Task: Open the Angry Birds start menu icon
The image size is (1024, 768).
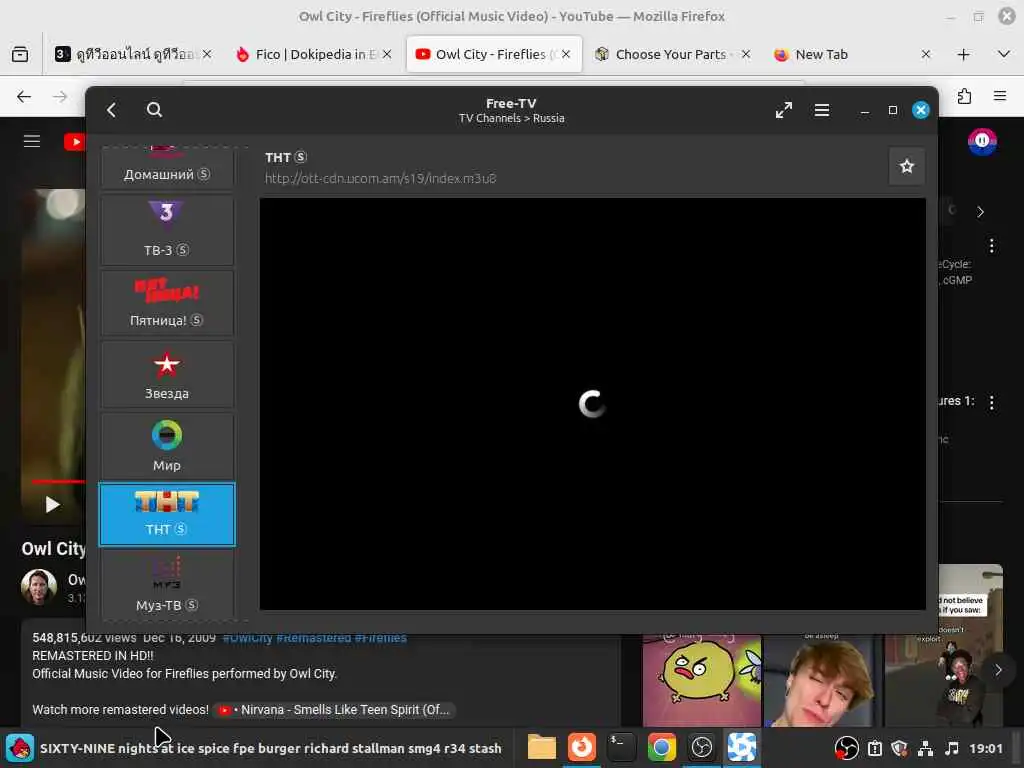Action: coord(20,748)
